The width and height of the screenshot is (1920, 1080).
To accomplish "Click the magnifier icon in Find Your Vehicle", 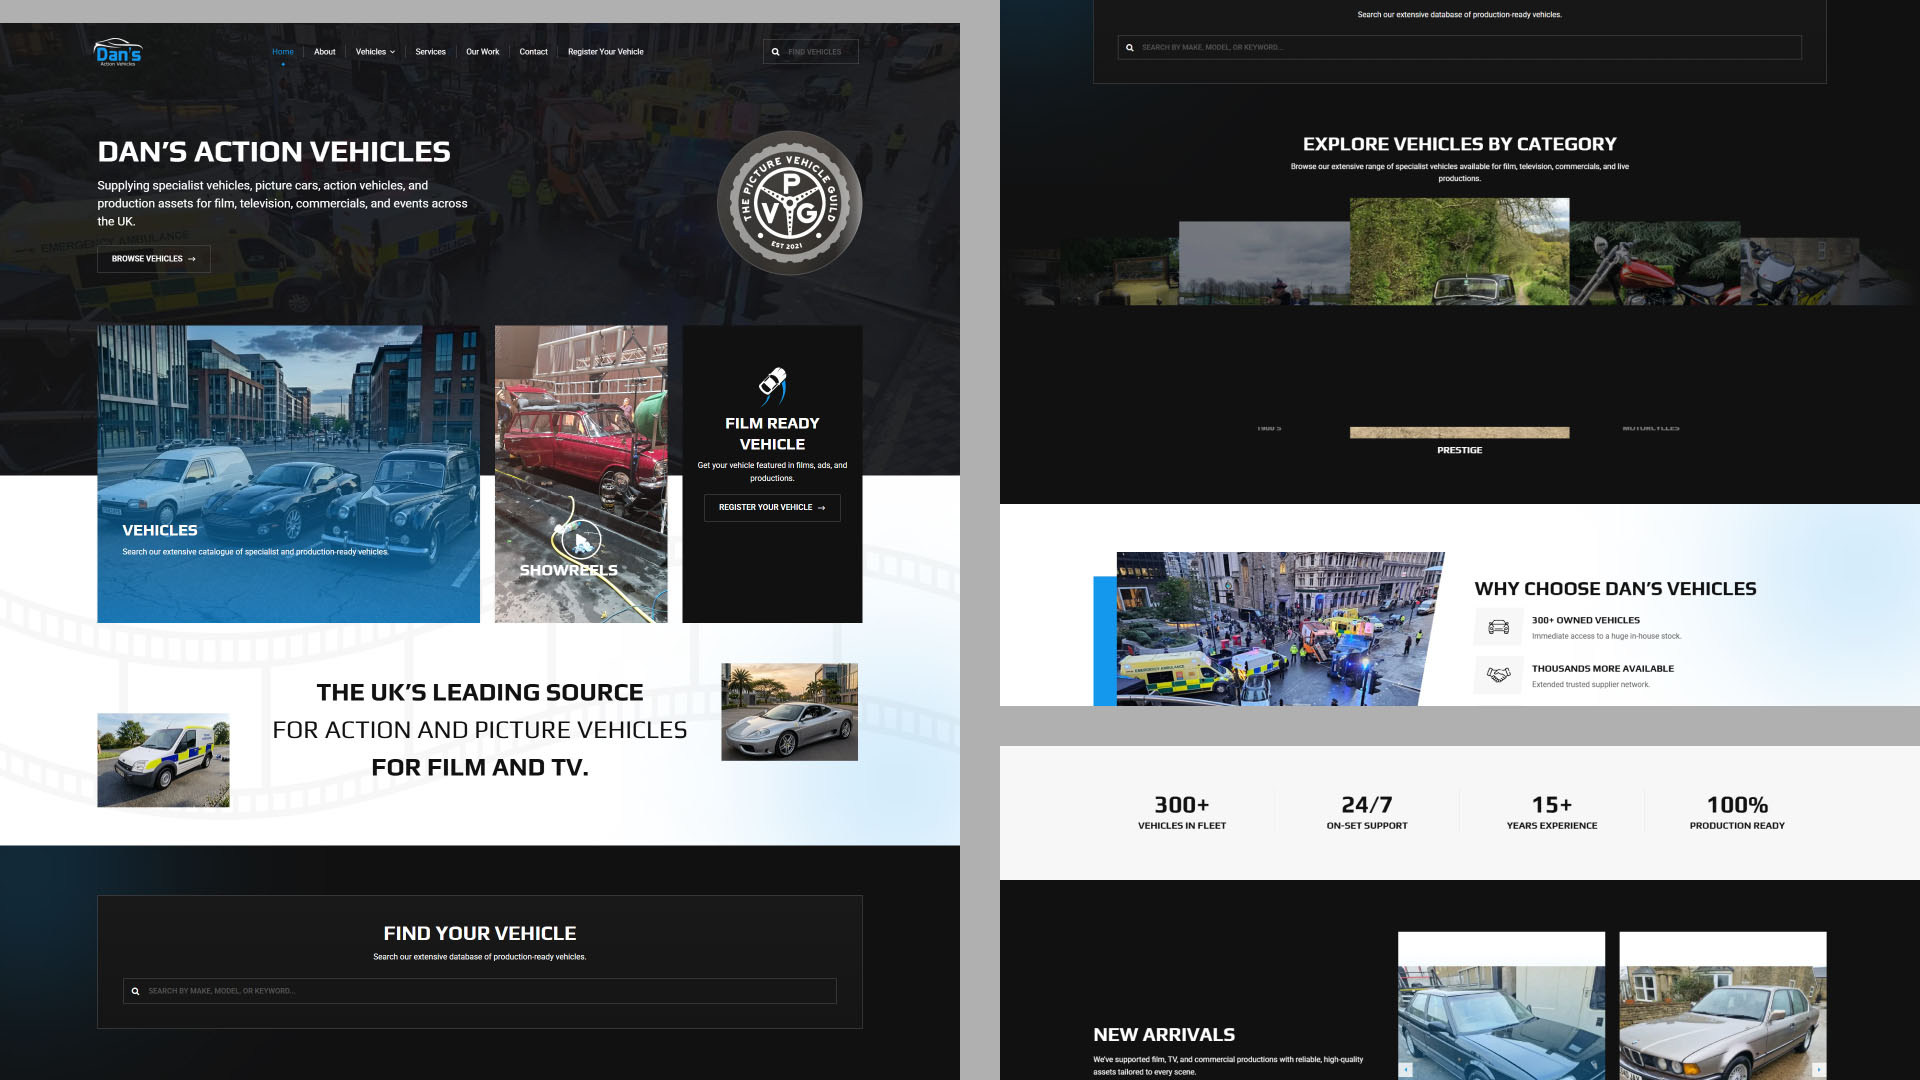I will (135, 991).
